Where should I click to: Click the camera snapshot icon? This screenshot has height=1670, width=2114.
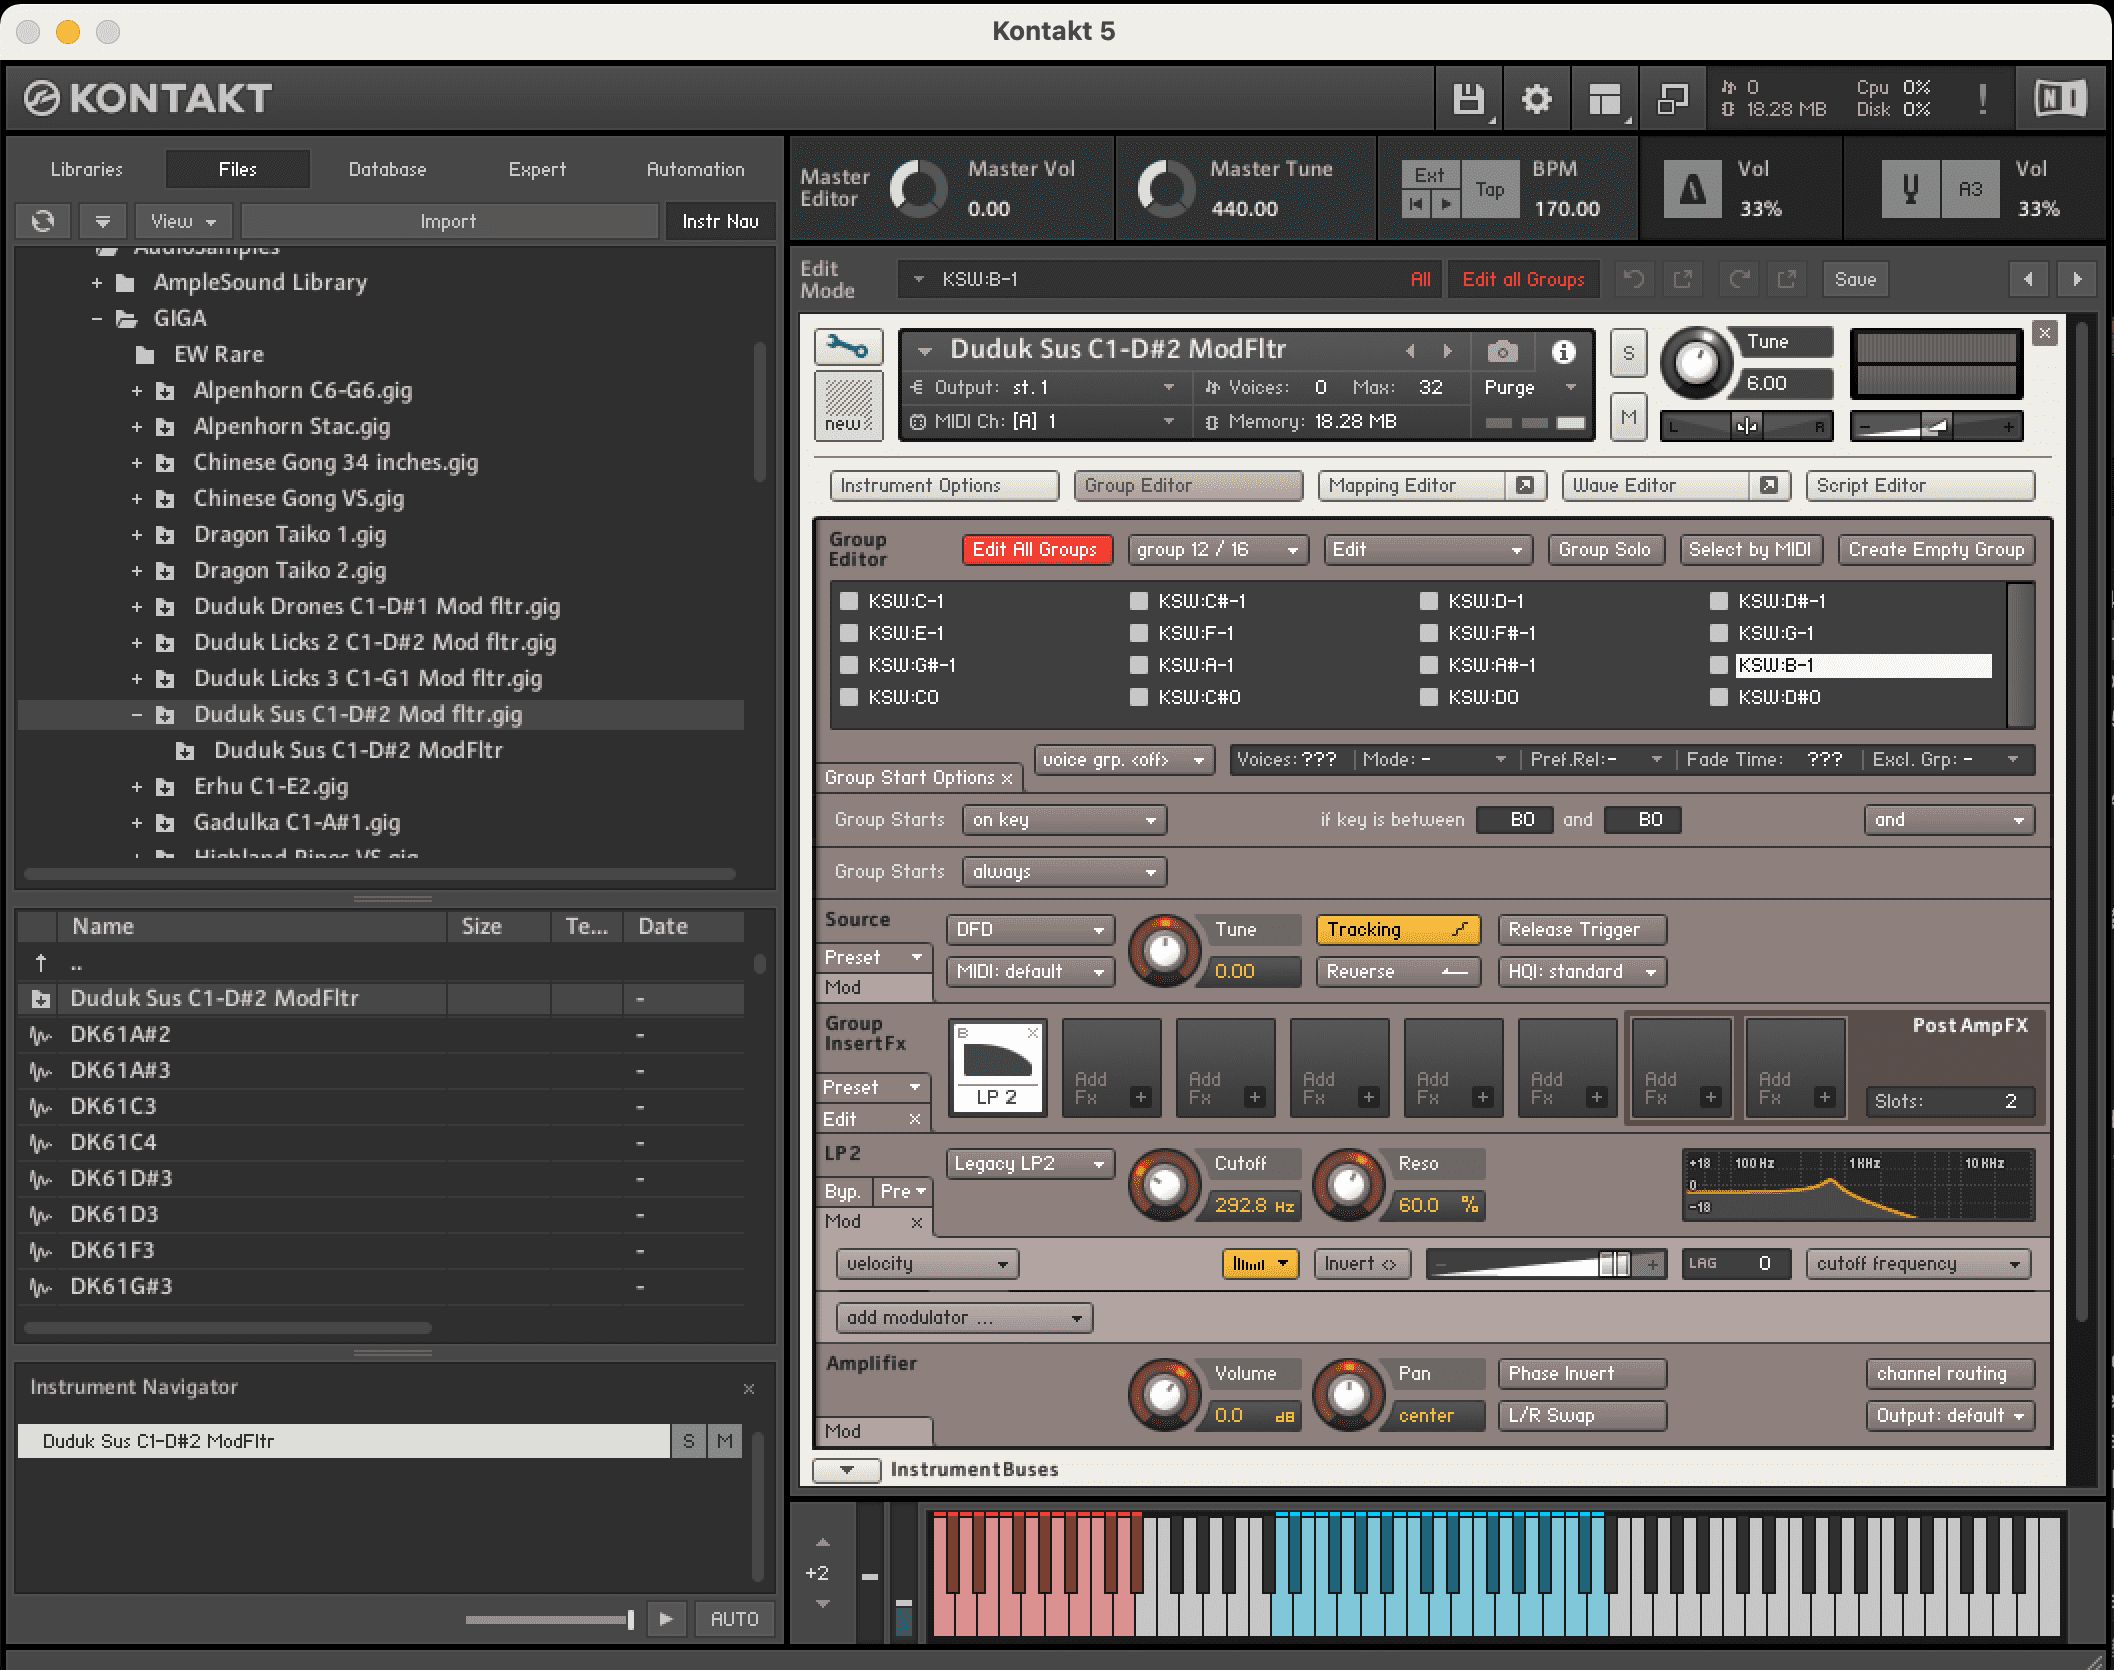coord(1502,351)
